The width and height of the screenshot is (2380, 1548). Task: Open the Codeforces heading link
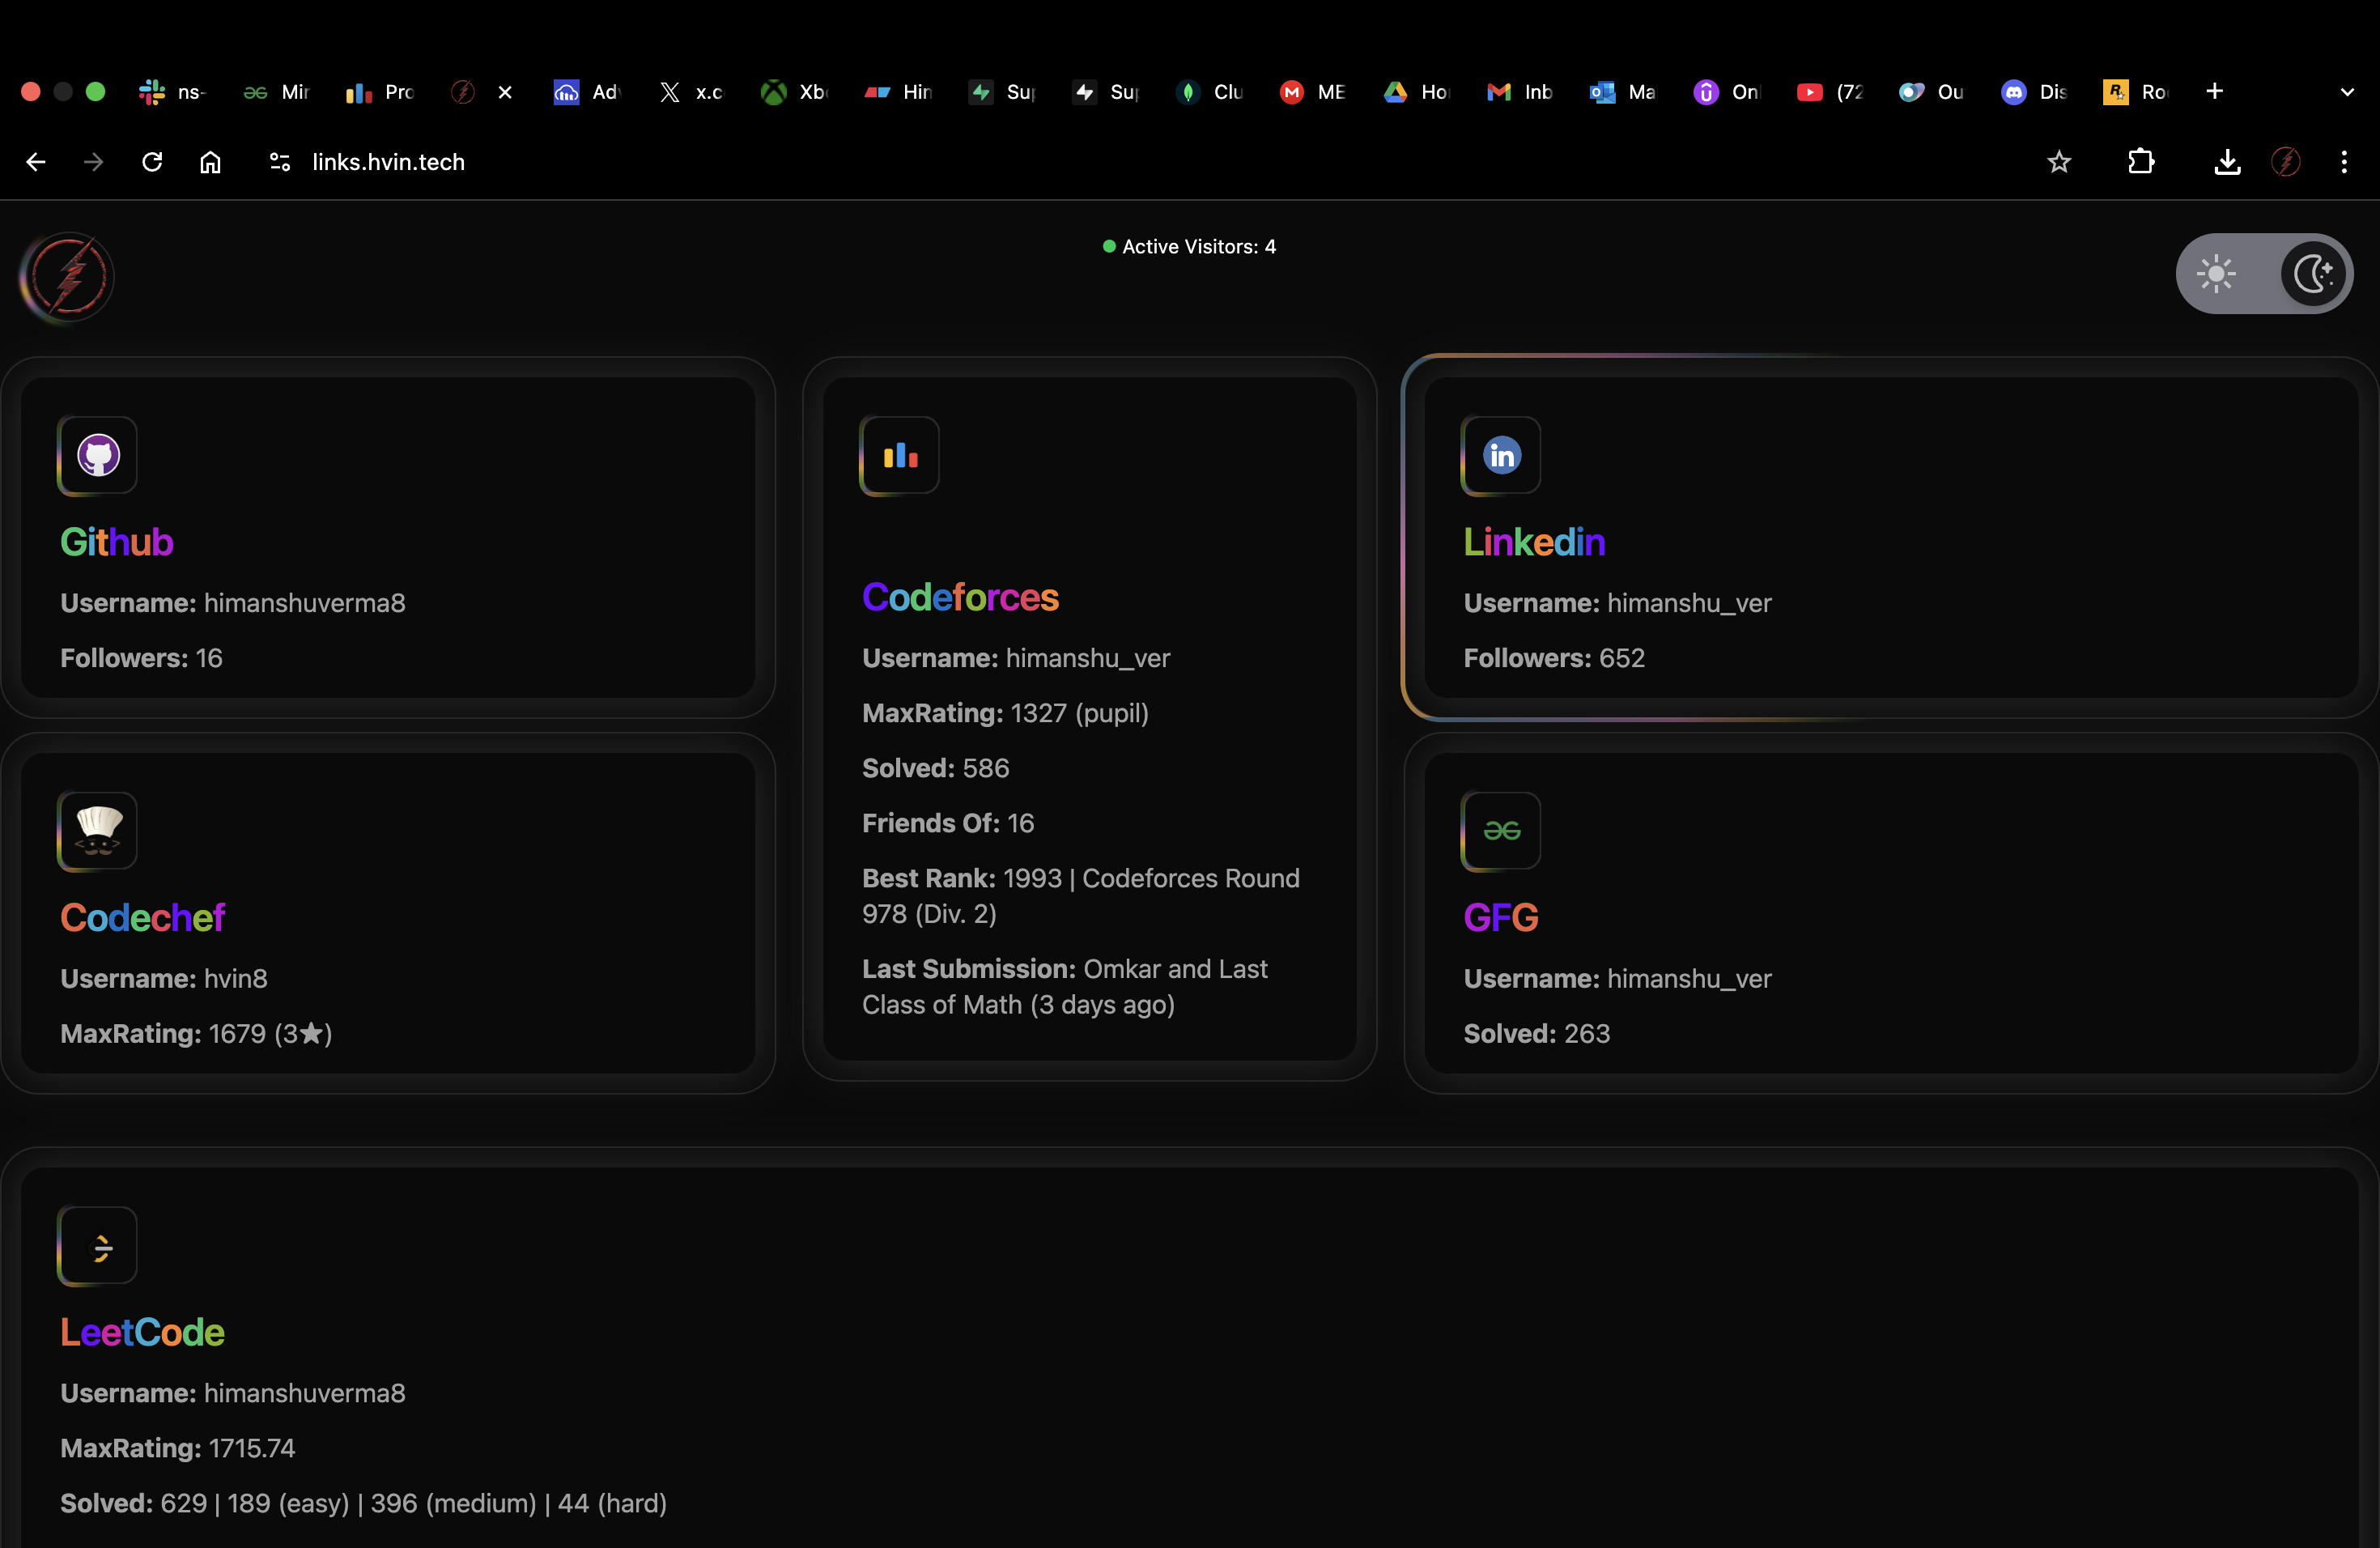[x=960, y=597]
